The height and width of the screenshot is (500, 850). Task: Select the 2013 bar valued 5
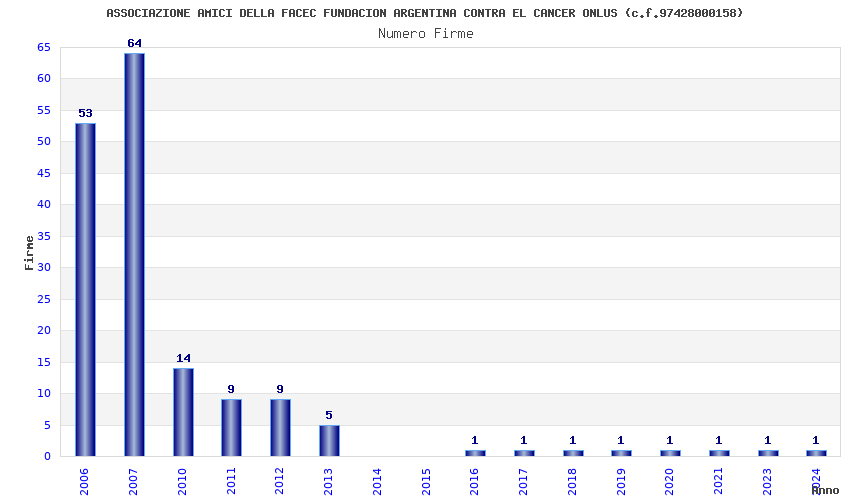tap(329, 440)
